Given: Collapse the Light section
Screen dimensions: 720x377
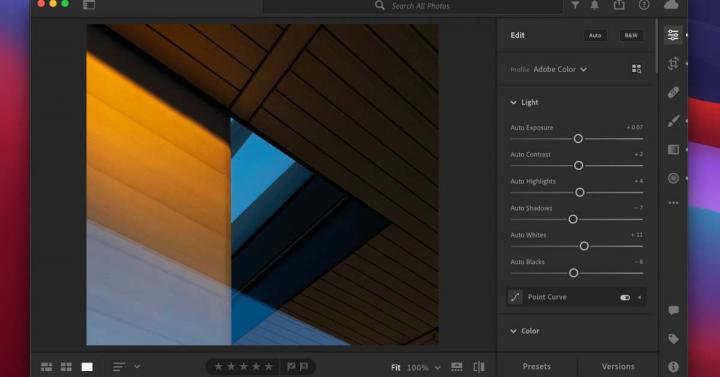Looking at the screenshot, I should 513,102.
